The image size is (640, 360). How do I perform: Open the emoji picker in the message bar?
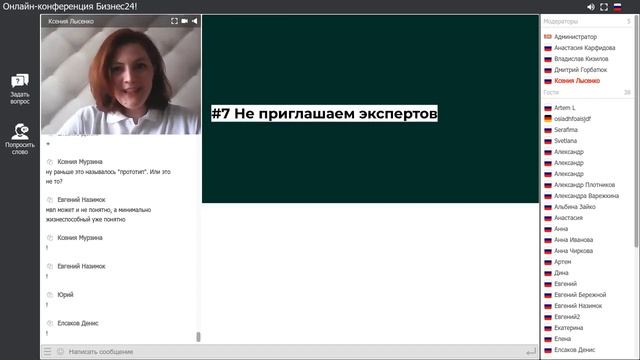(60, 351)
